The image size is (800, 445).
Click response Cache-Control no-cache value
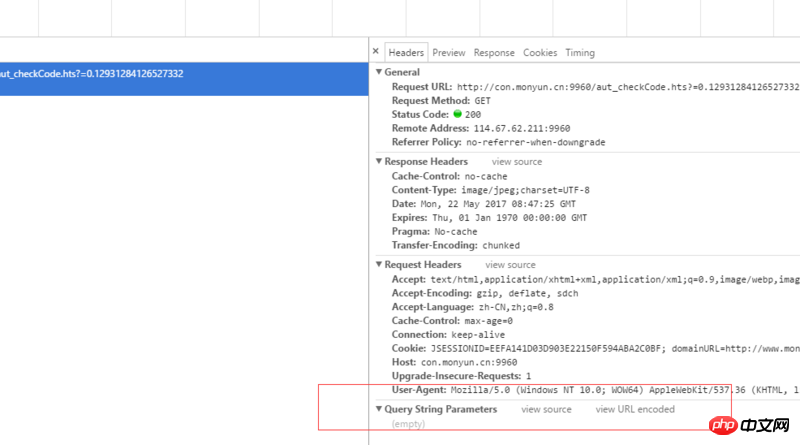[x=486, y=177]
